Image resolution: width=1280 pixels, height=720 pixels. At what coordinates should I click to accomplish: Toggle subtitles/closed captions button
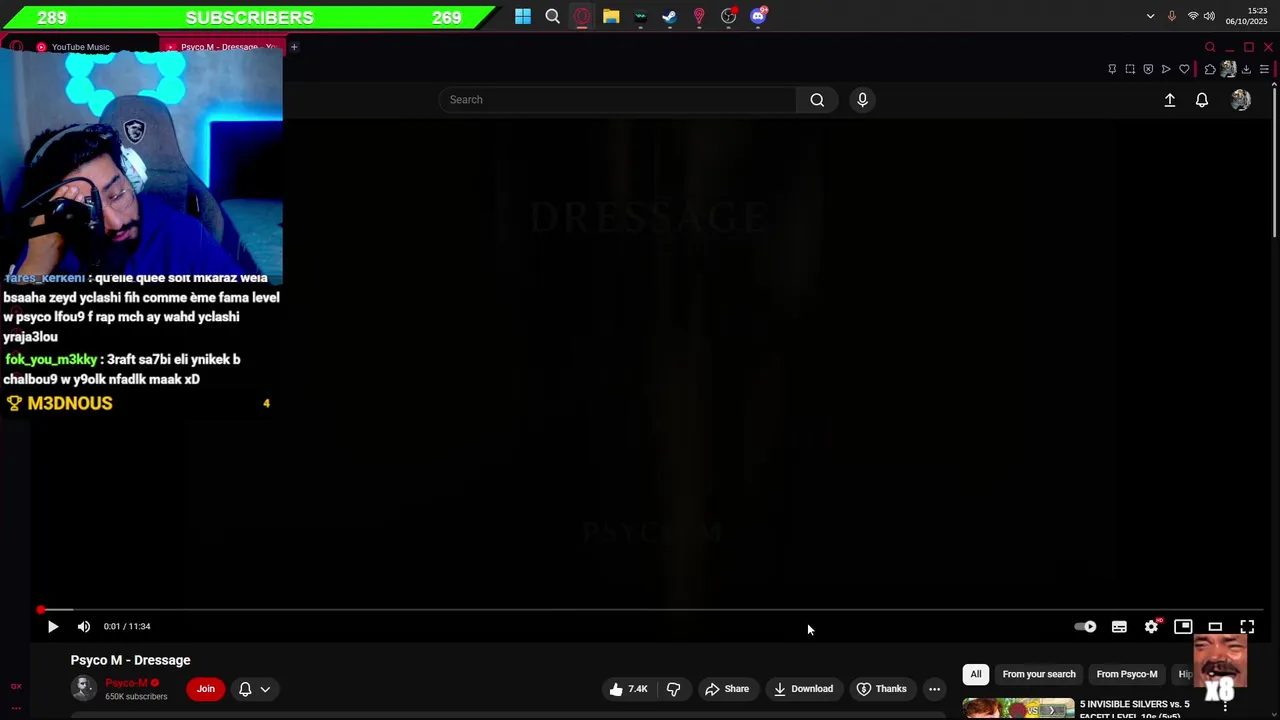pyautogui.click(x=1119, y=626)
